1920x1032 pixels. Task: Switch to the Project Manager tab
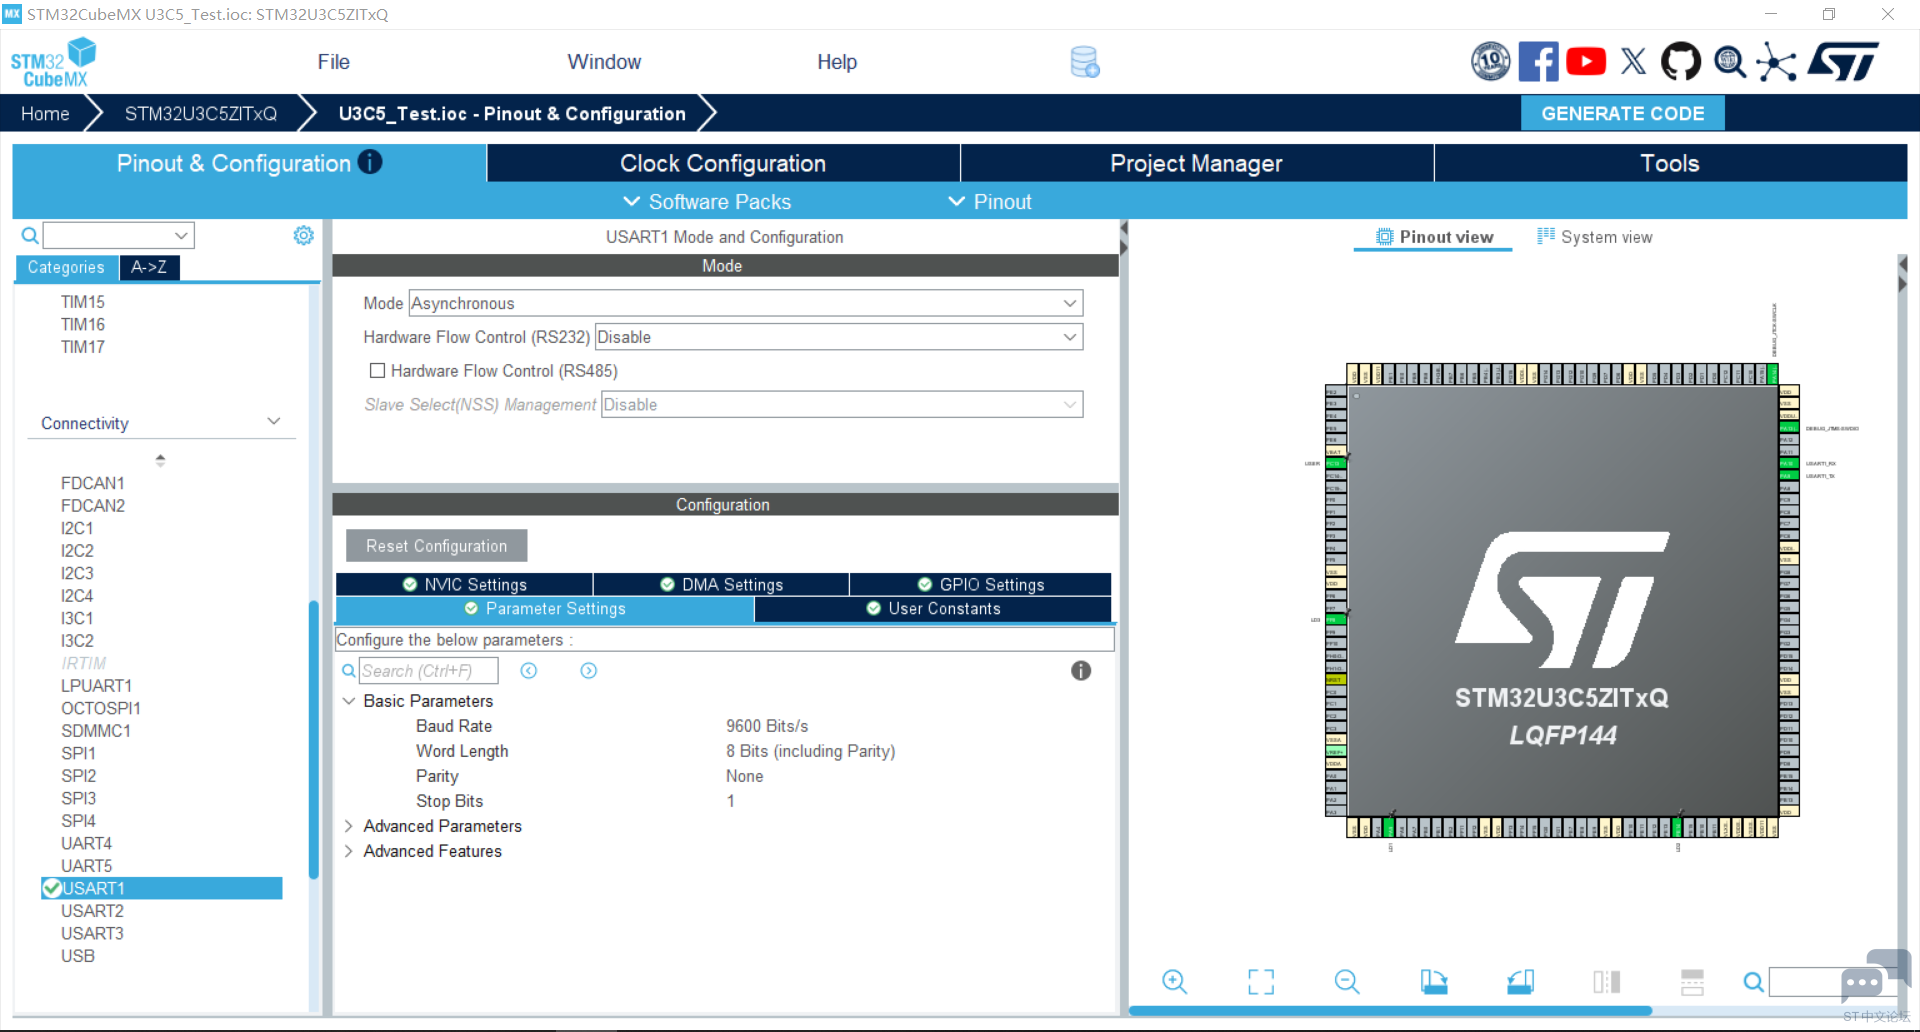(x=1196, y=163)
